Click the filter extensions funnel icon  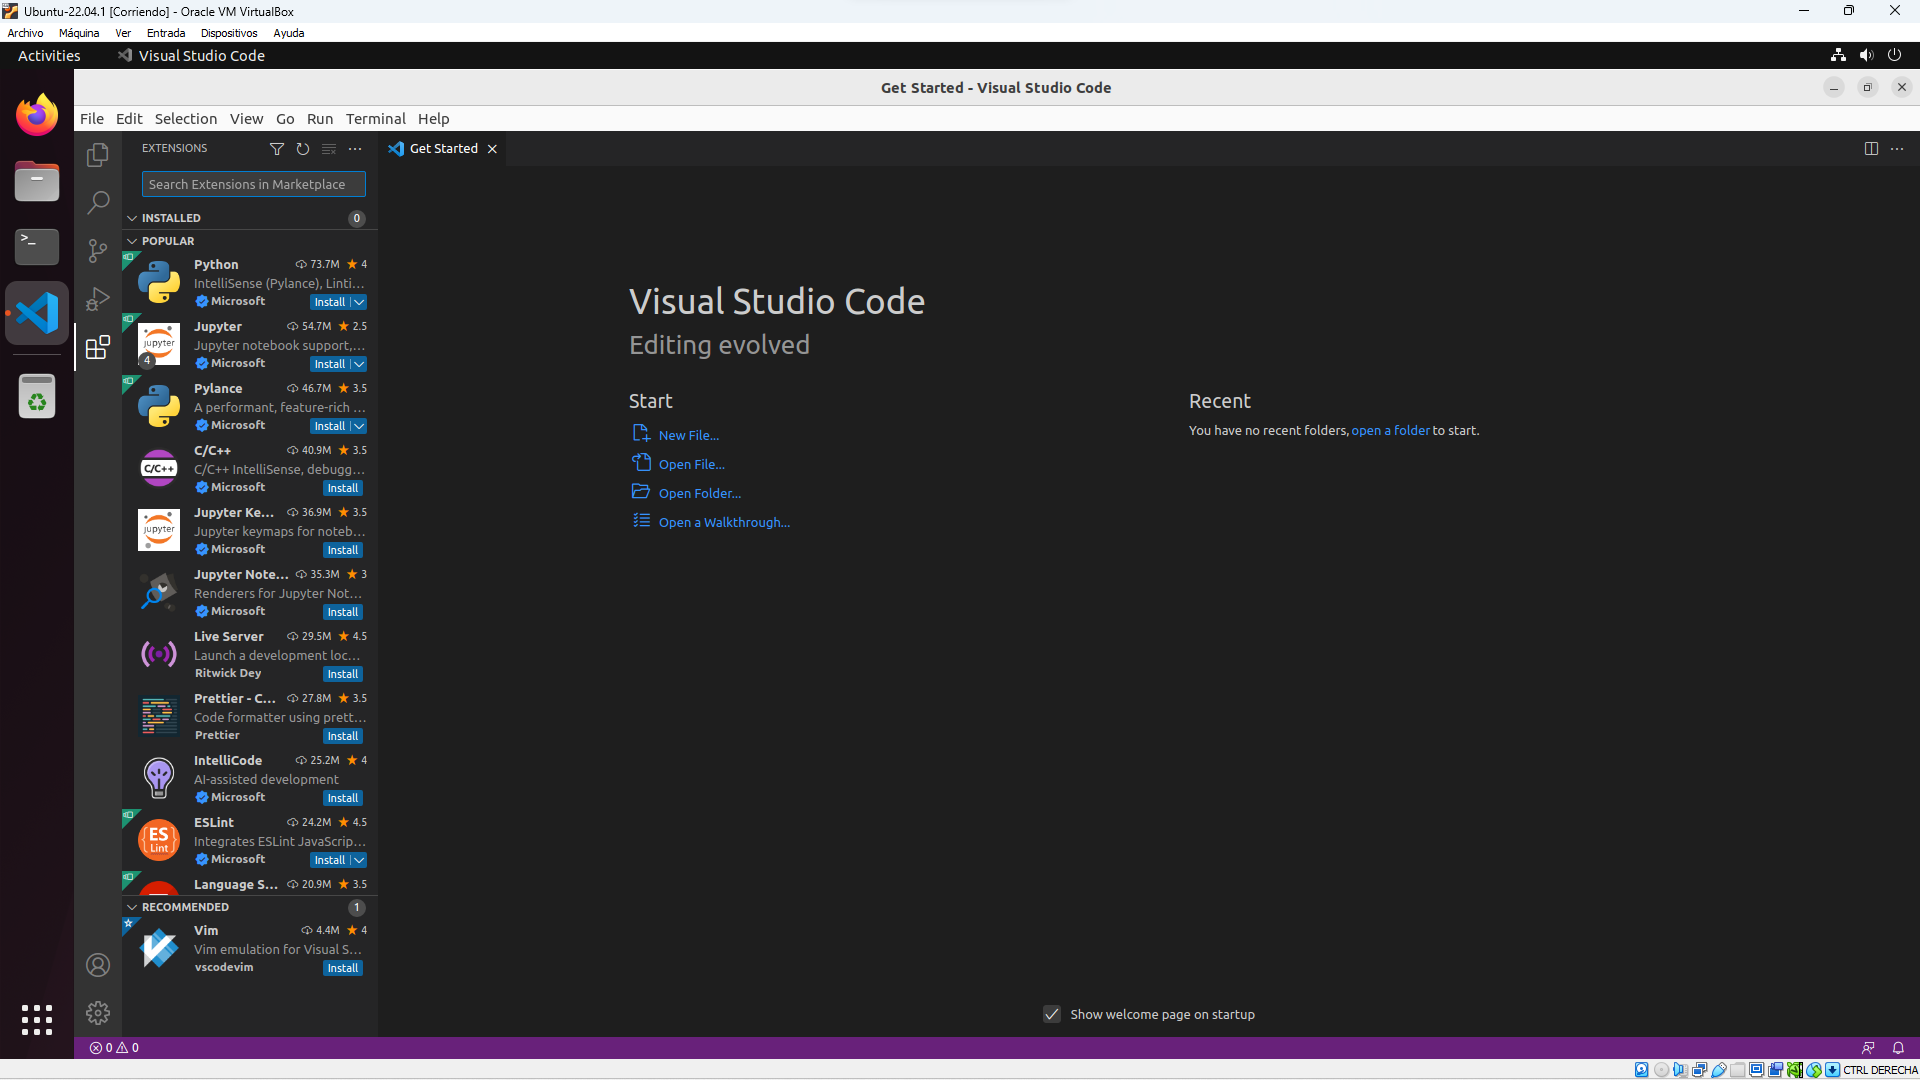click(277, 149)
